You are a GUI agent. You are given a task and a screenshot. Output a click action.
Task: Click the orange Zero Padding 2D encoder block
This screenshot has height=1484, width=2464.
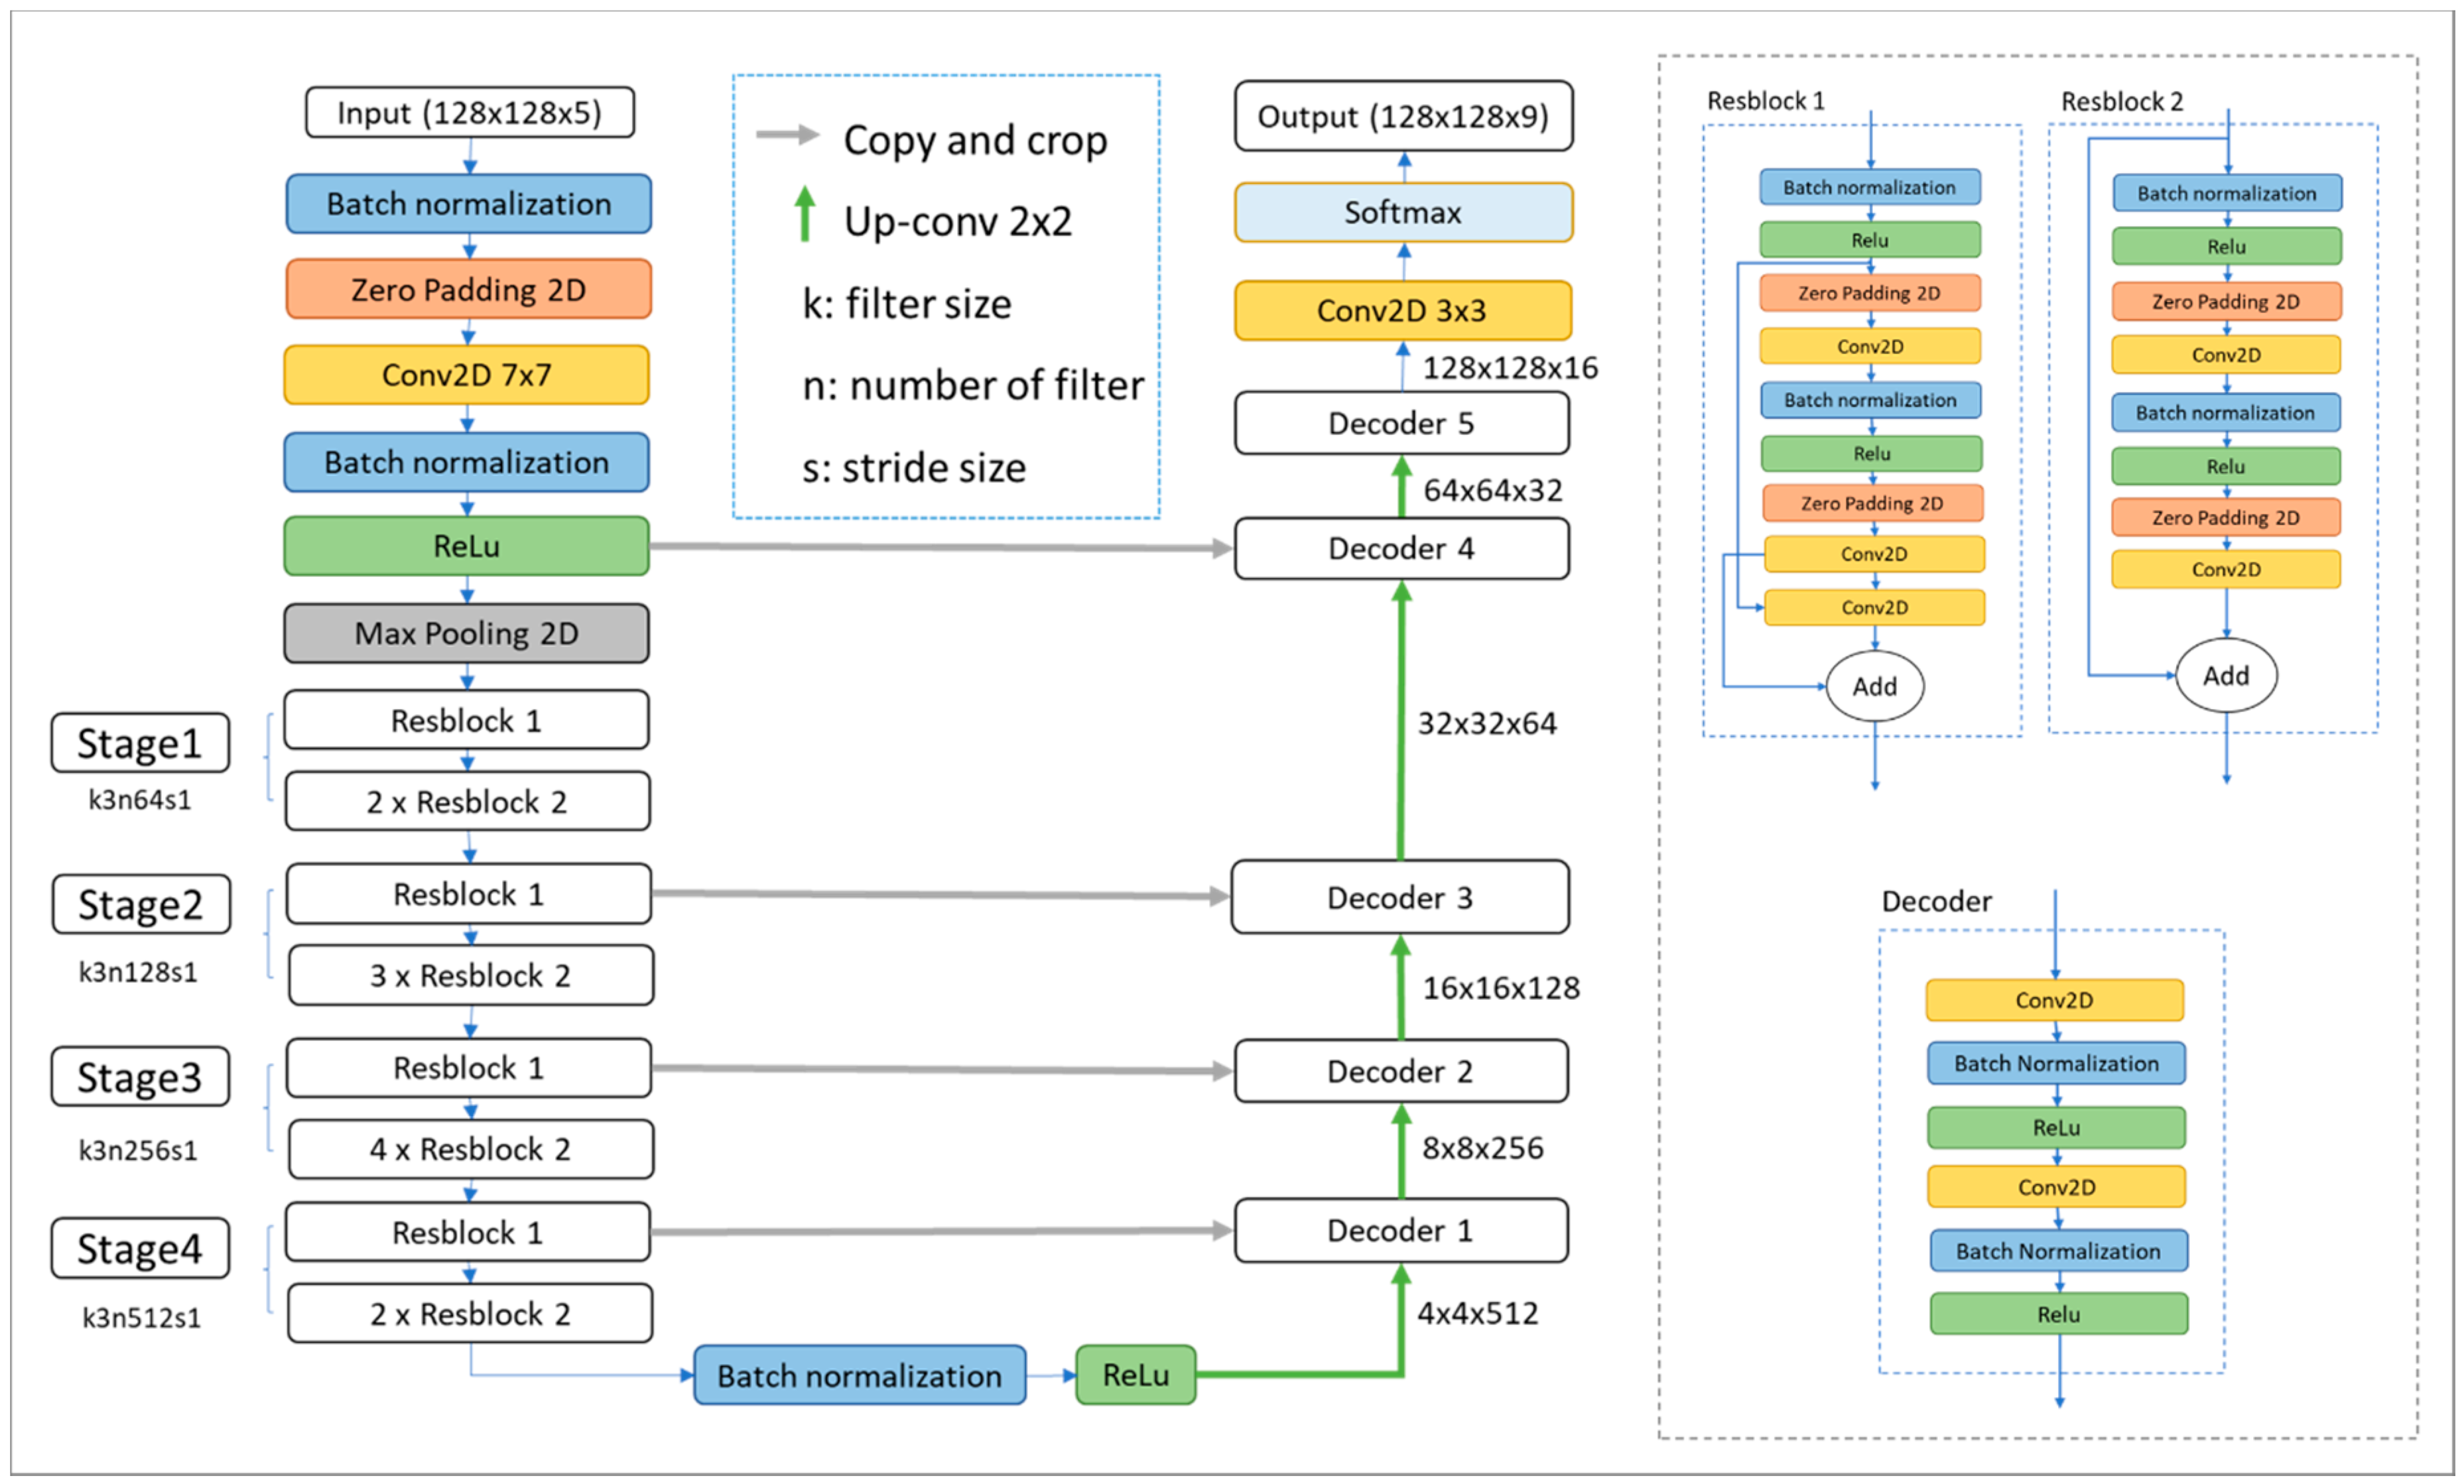468,289
